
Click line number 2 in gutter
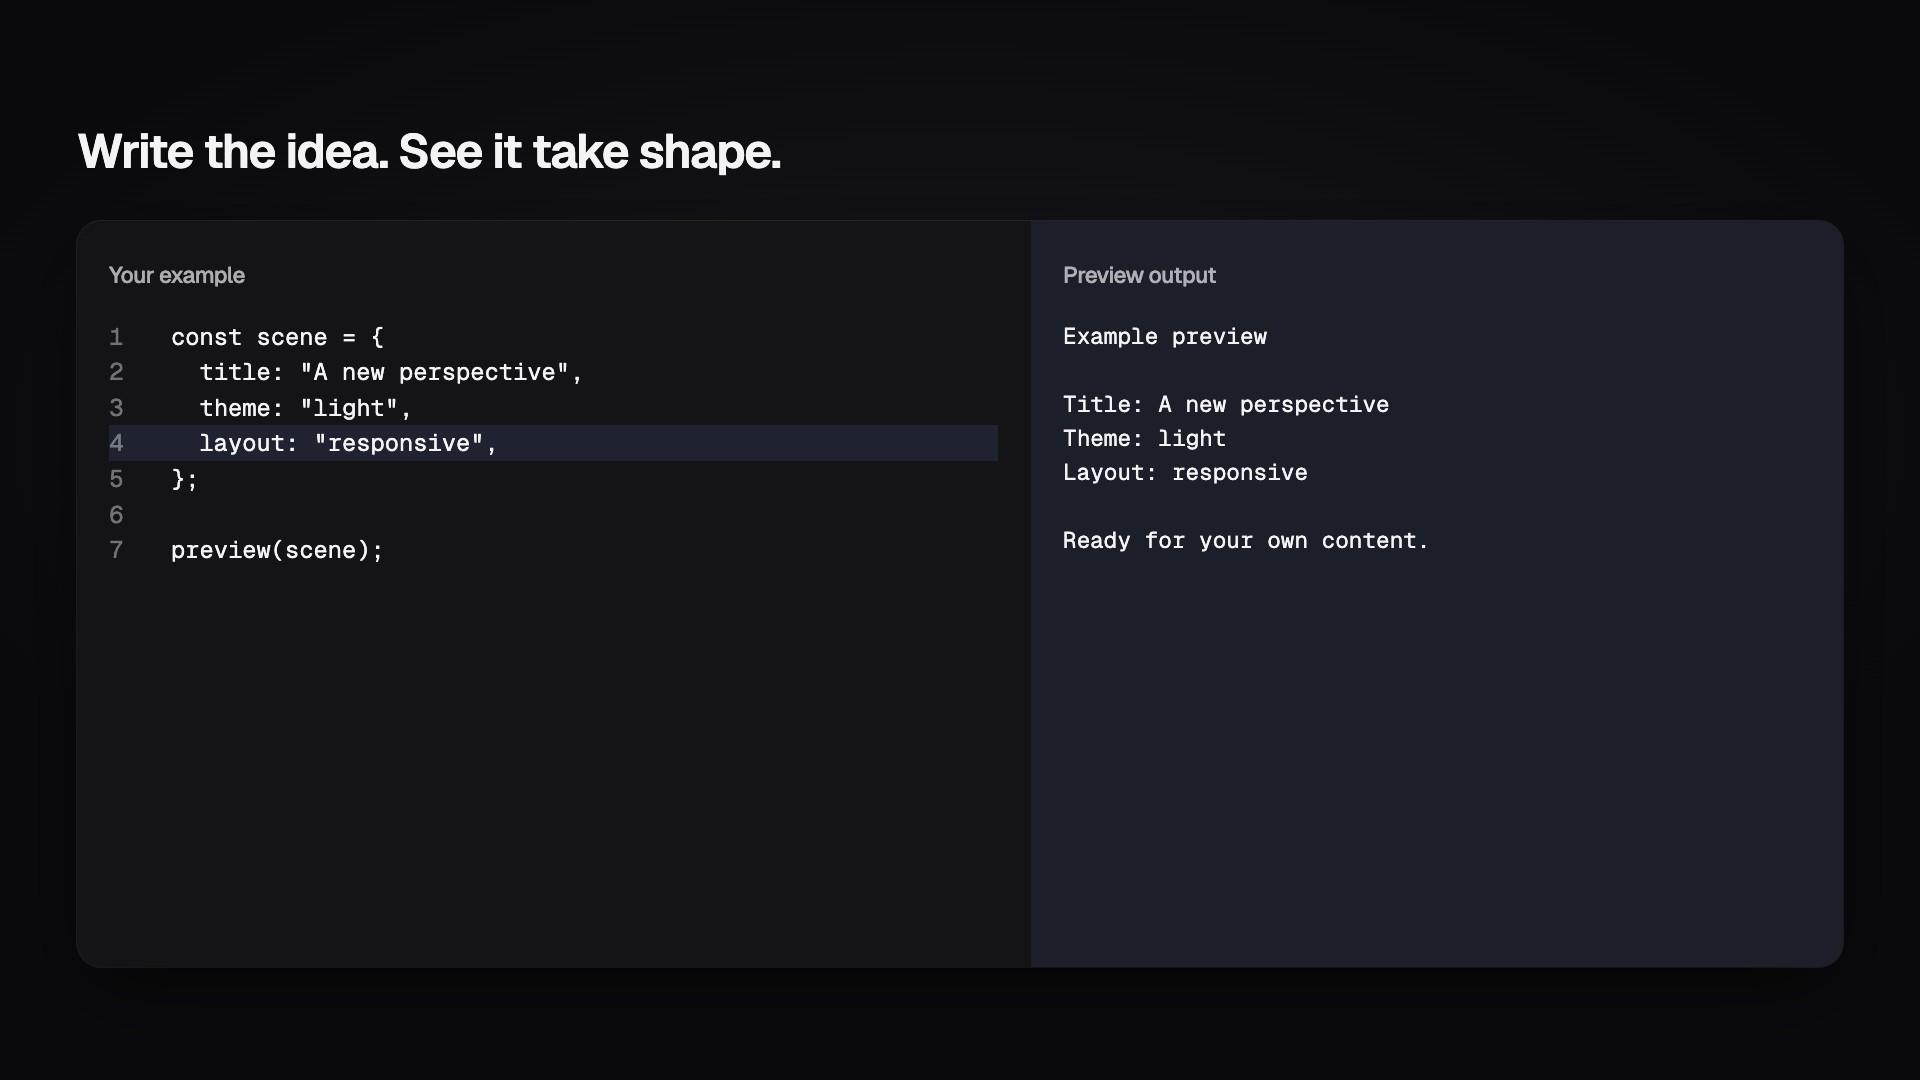click(x=116, y=372)
